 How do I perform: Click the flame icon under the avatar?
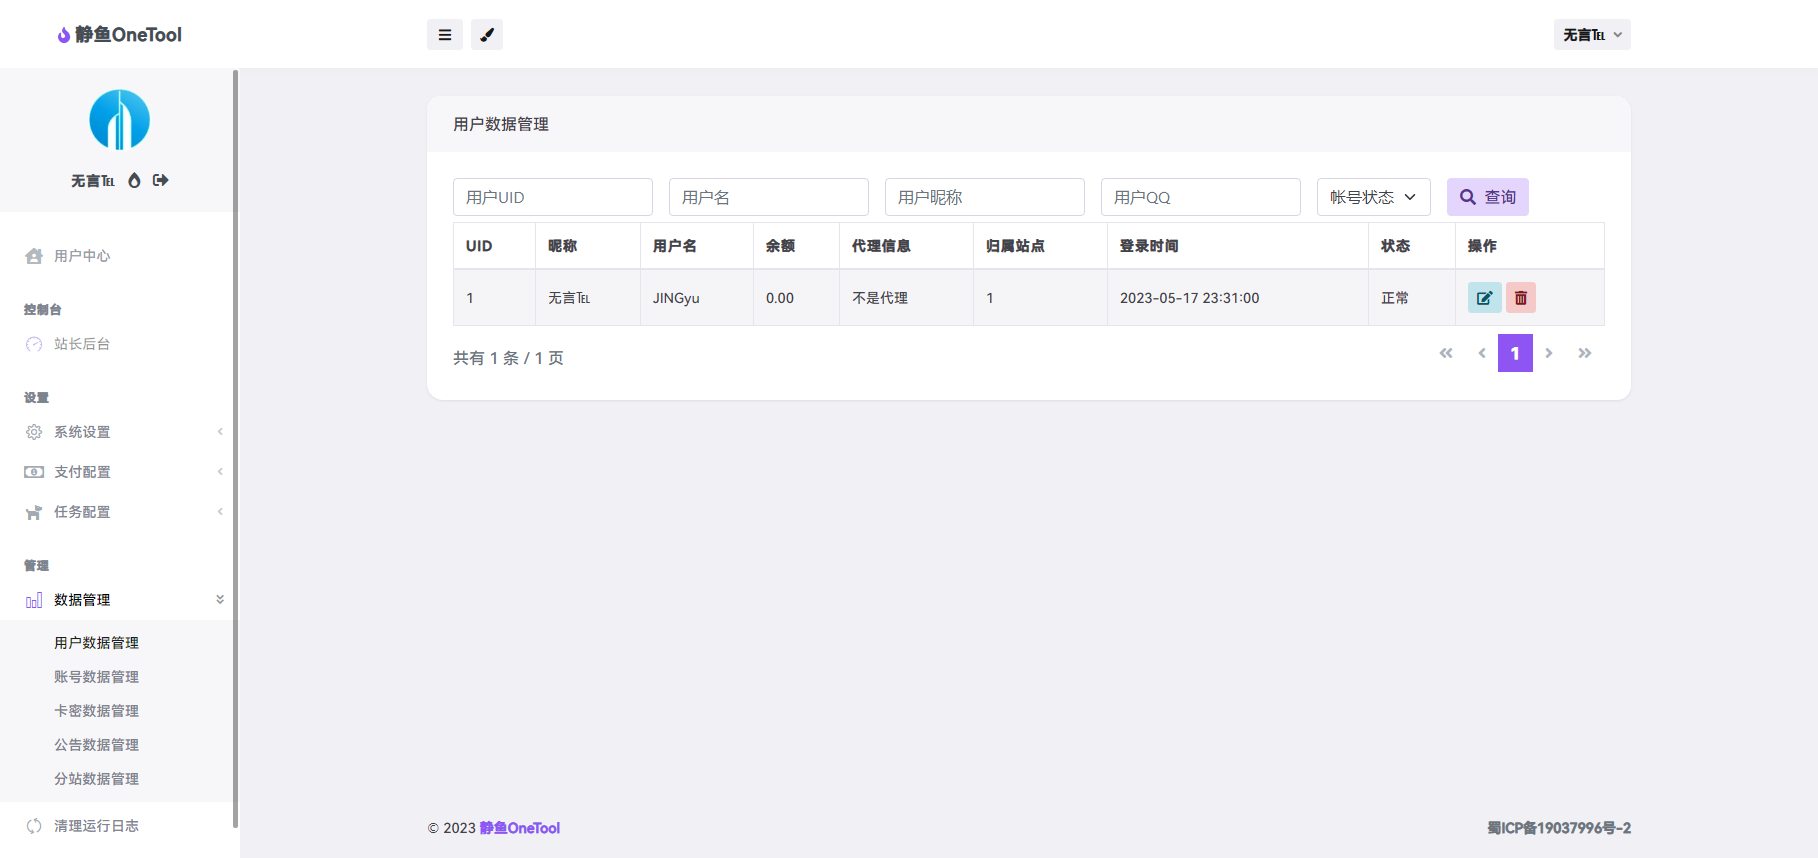tap(134, 181)
